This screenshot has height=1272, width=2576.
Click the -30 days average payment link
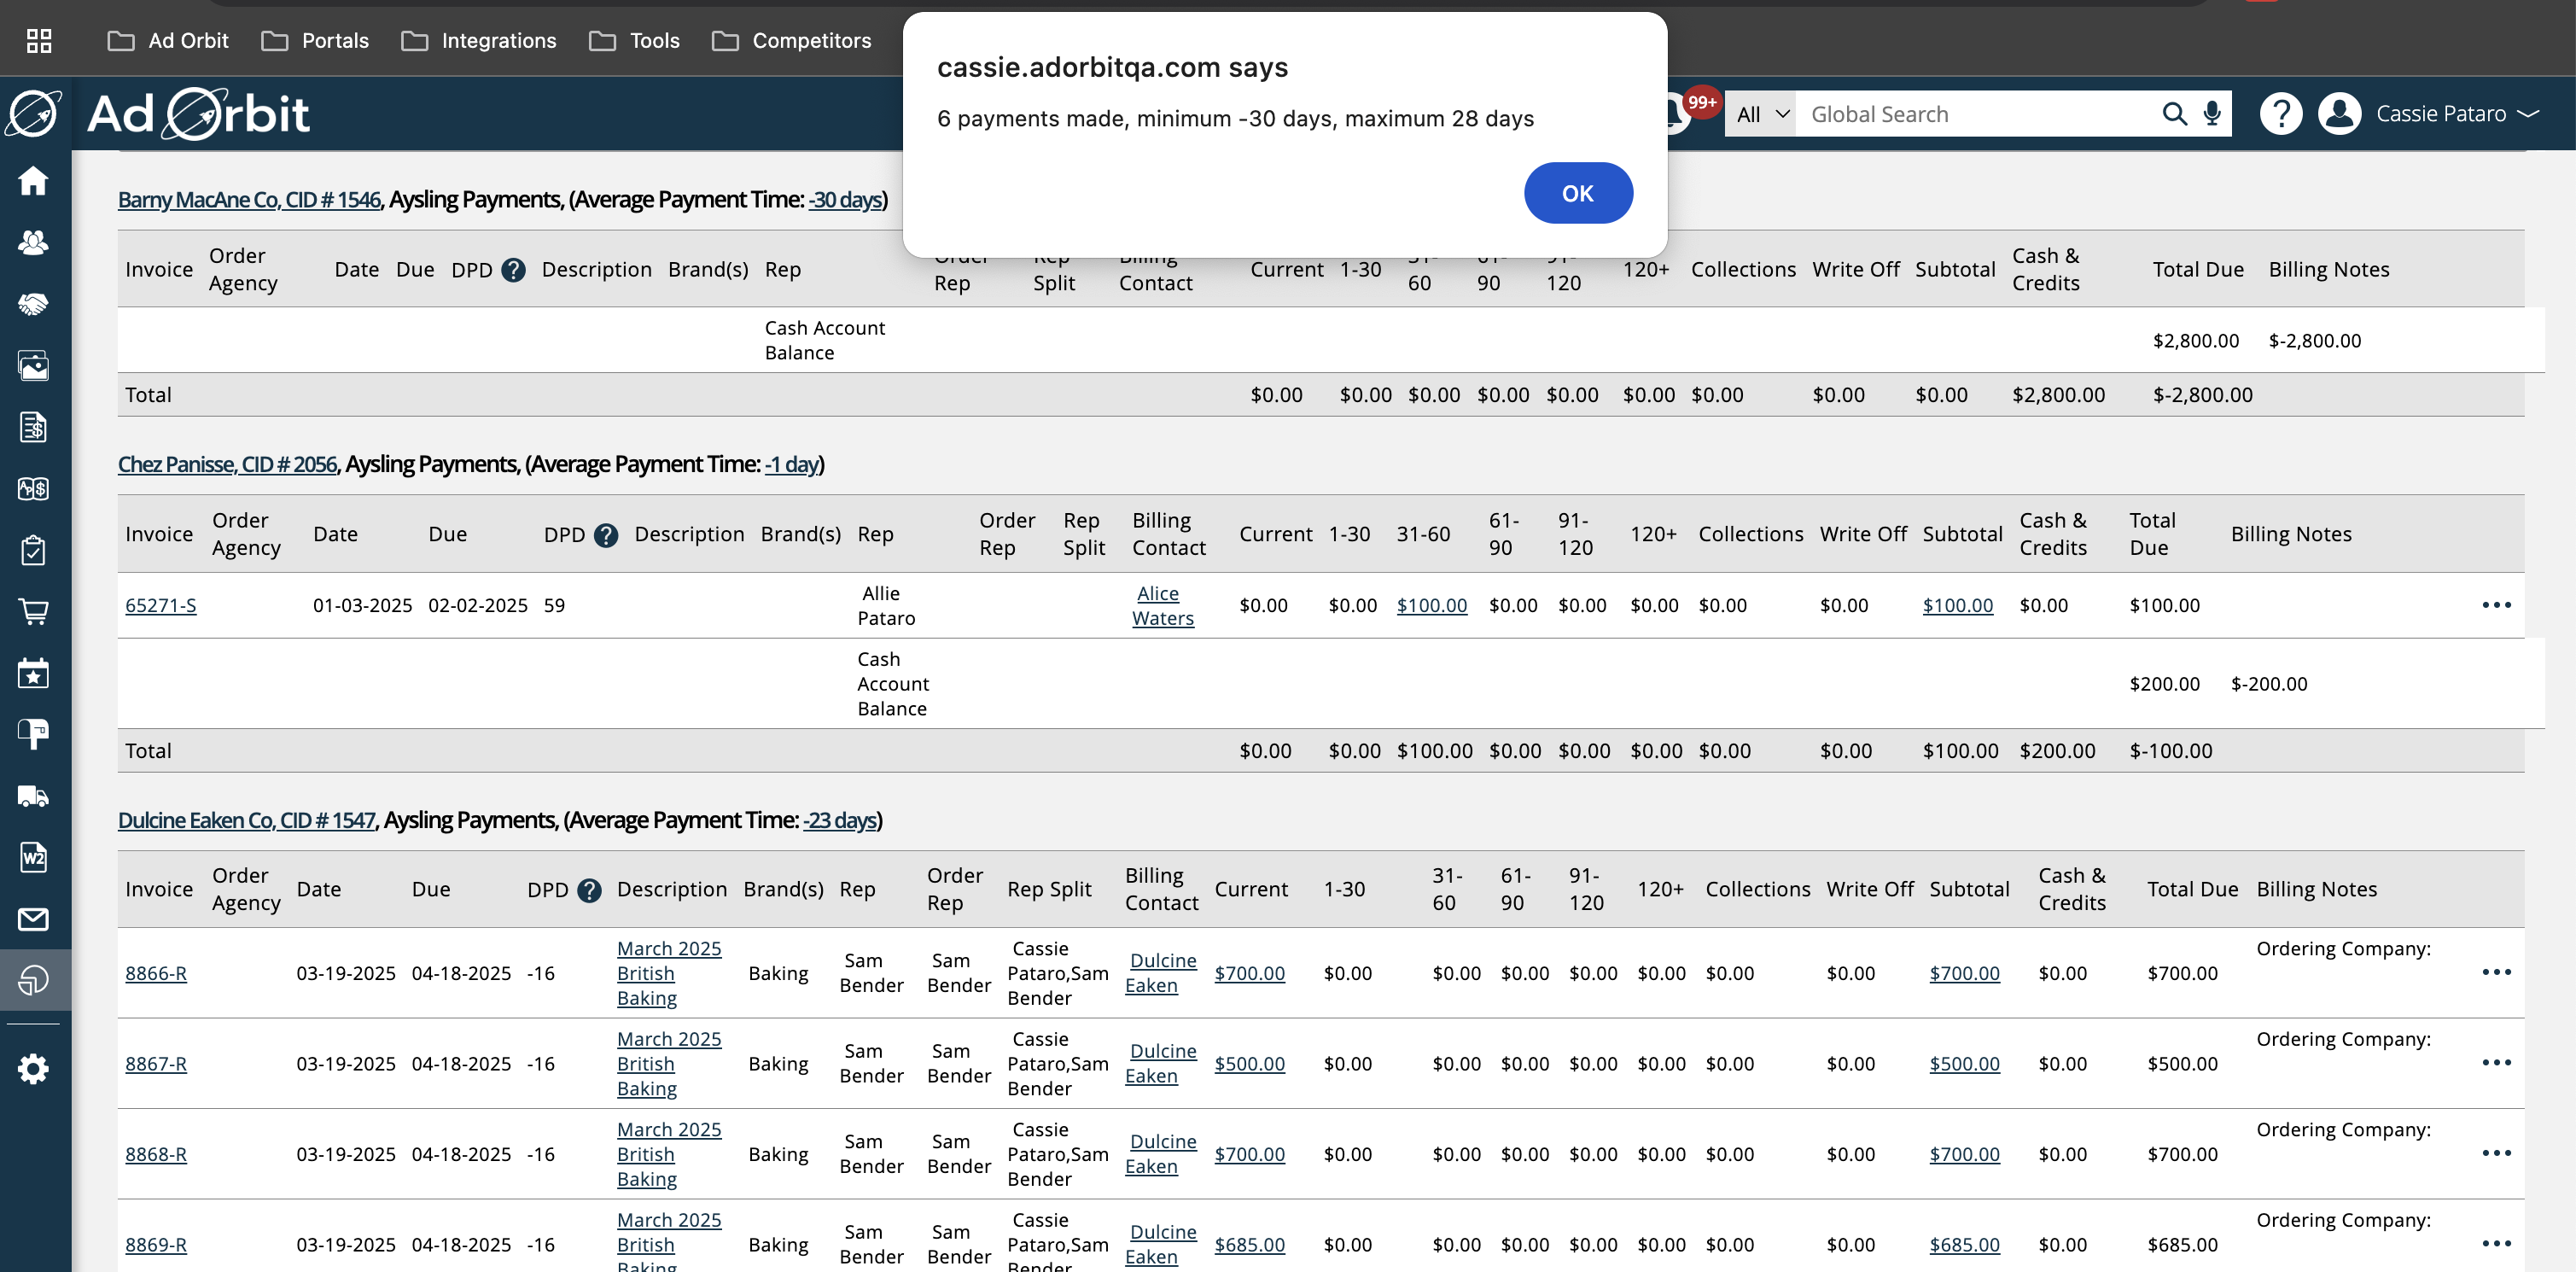[845, 200]
